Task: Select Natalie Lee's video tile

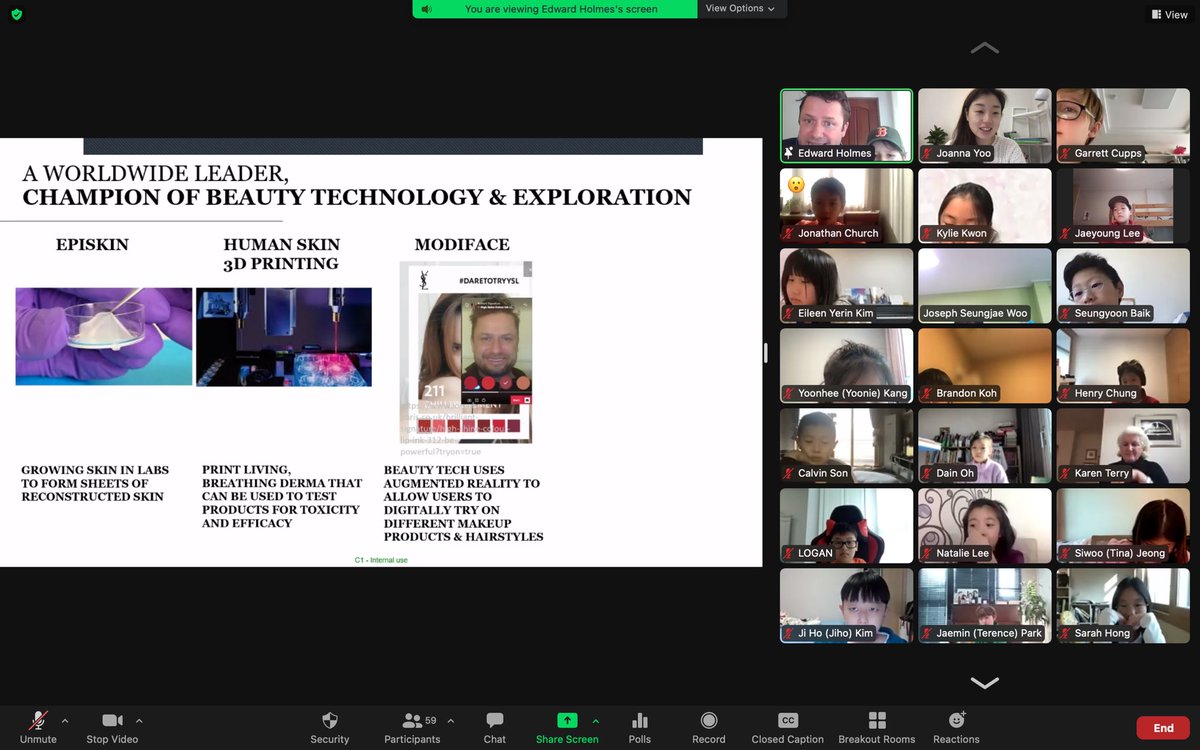Action: click(x=985, y=526)
